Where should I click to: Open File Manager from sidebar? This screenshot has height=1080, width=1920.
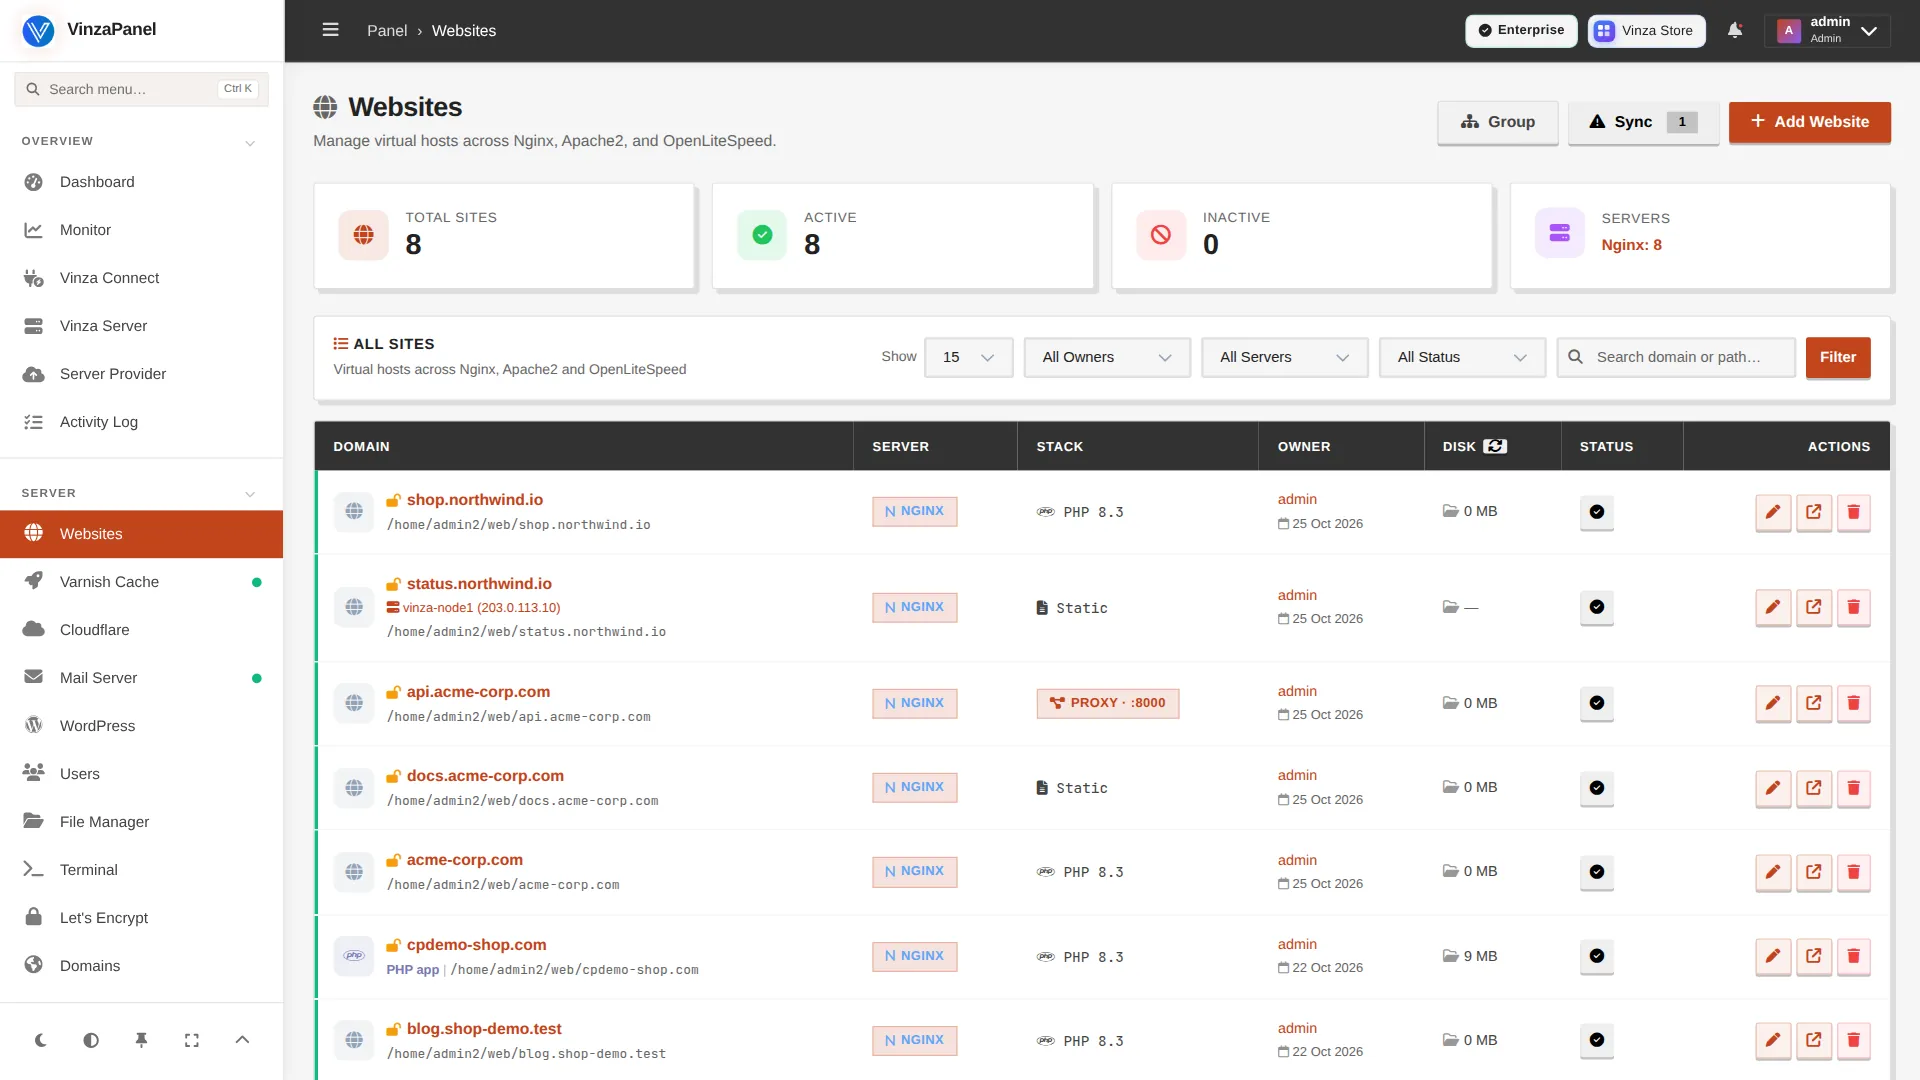(x=141, y=822)
